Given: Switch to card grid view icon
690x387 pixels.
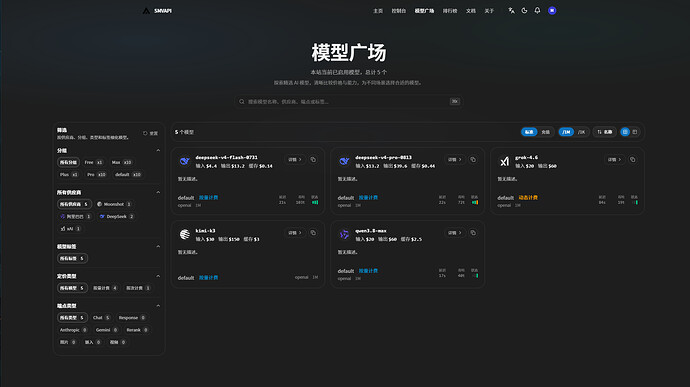Looking at the screenshot, I should tap(625, 132).
